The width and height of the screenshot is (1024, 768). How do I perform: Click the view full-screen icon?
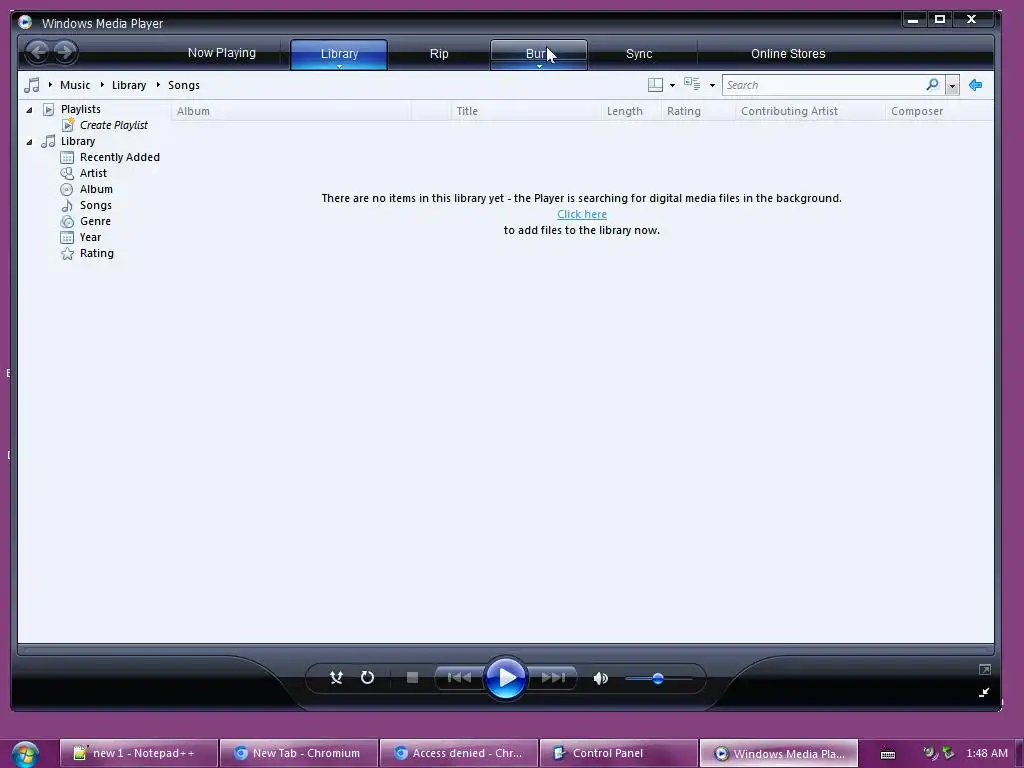[985, 669]
